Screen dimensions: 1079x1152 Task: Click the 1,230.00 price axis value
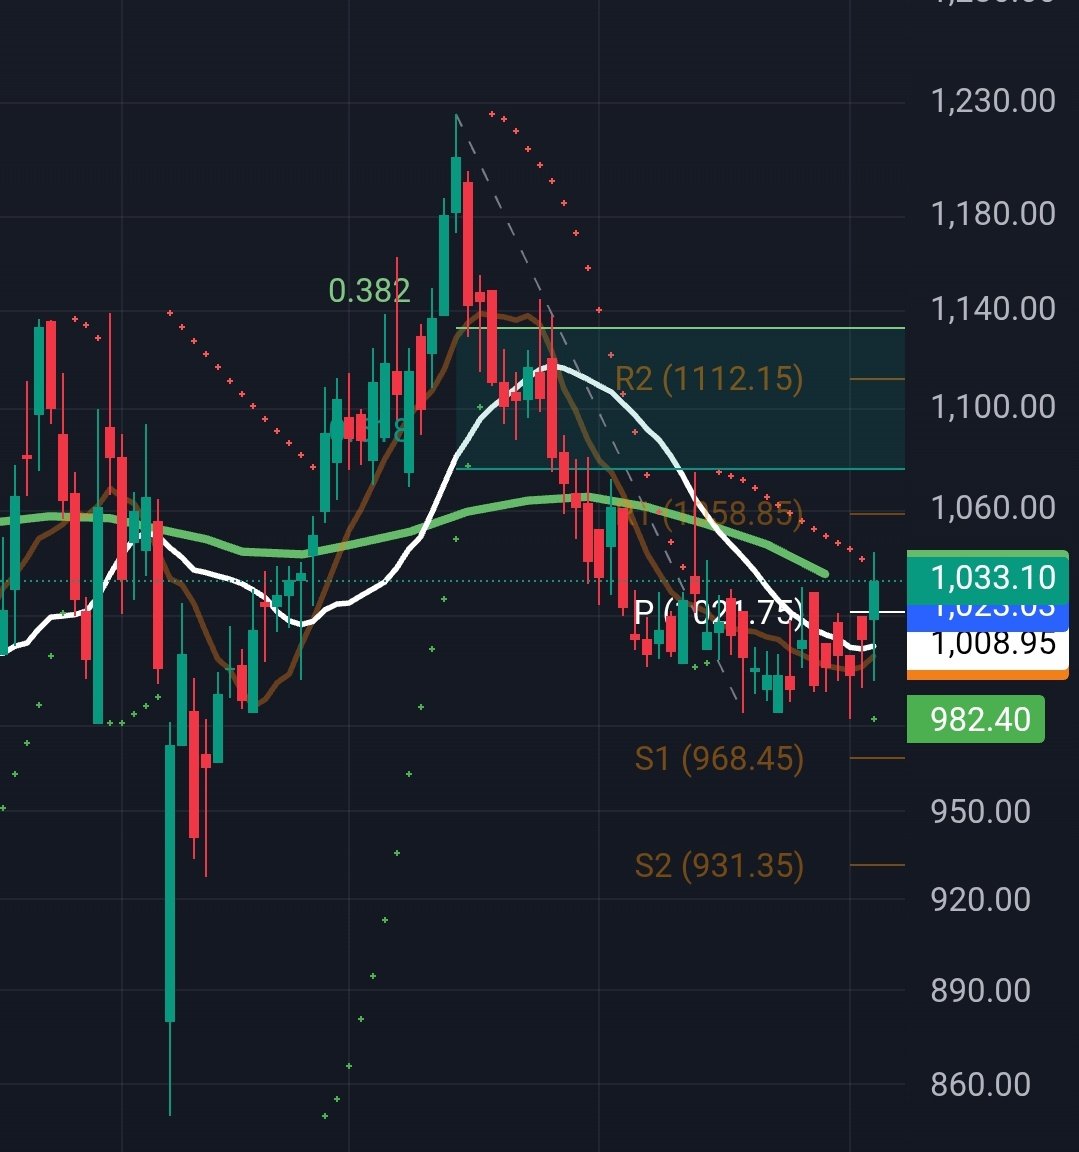[993, 101]
